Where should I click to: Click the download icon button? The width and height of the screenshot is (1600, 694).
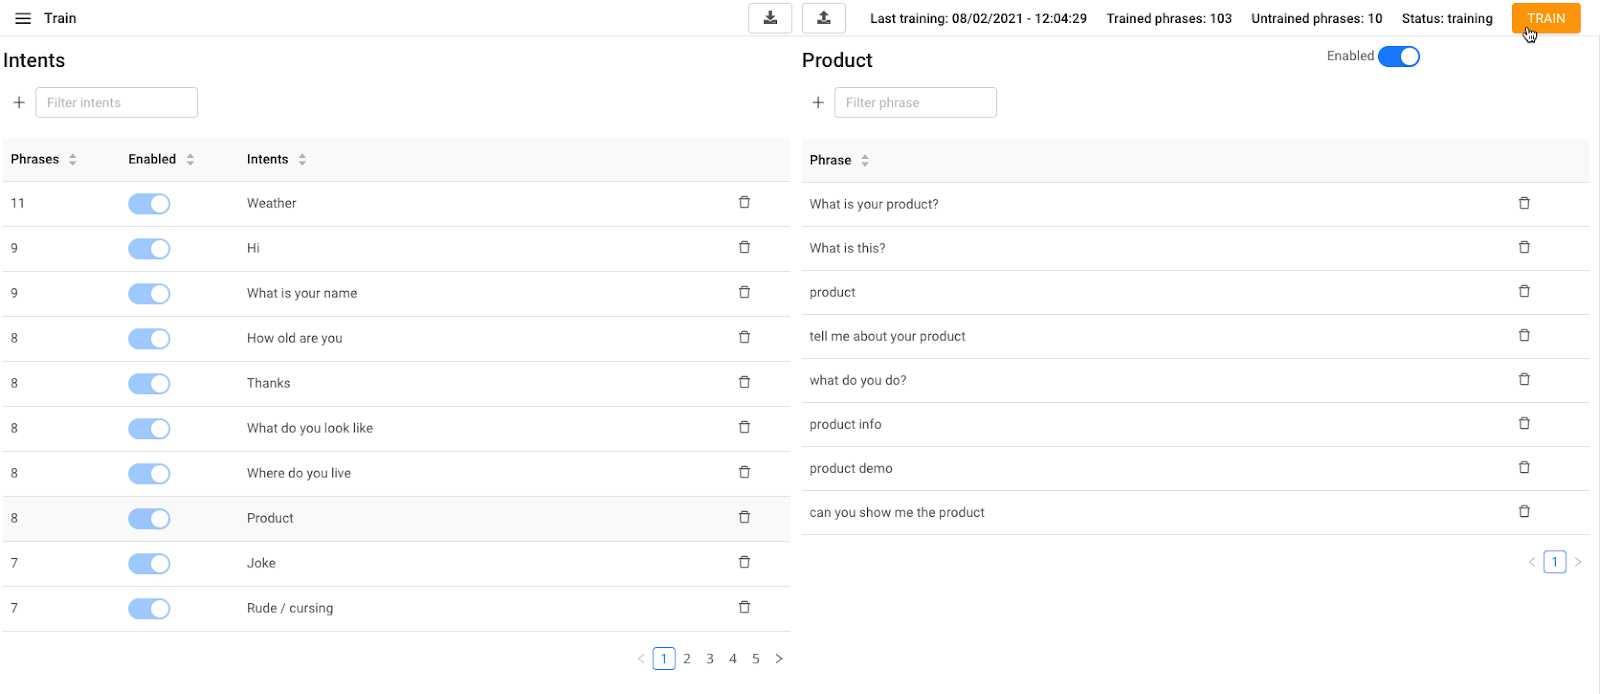pos(770,18)
